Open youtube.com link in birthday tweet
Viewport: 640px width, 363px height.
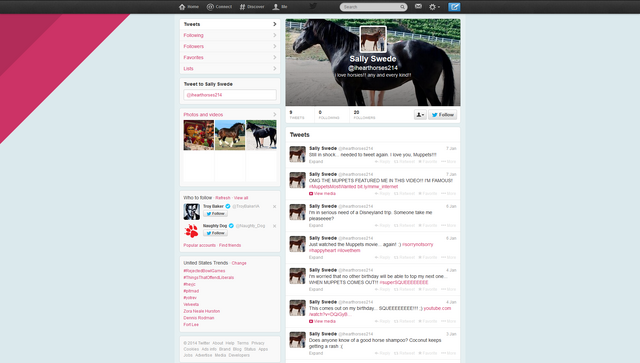tap(437, 308)
